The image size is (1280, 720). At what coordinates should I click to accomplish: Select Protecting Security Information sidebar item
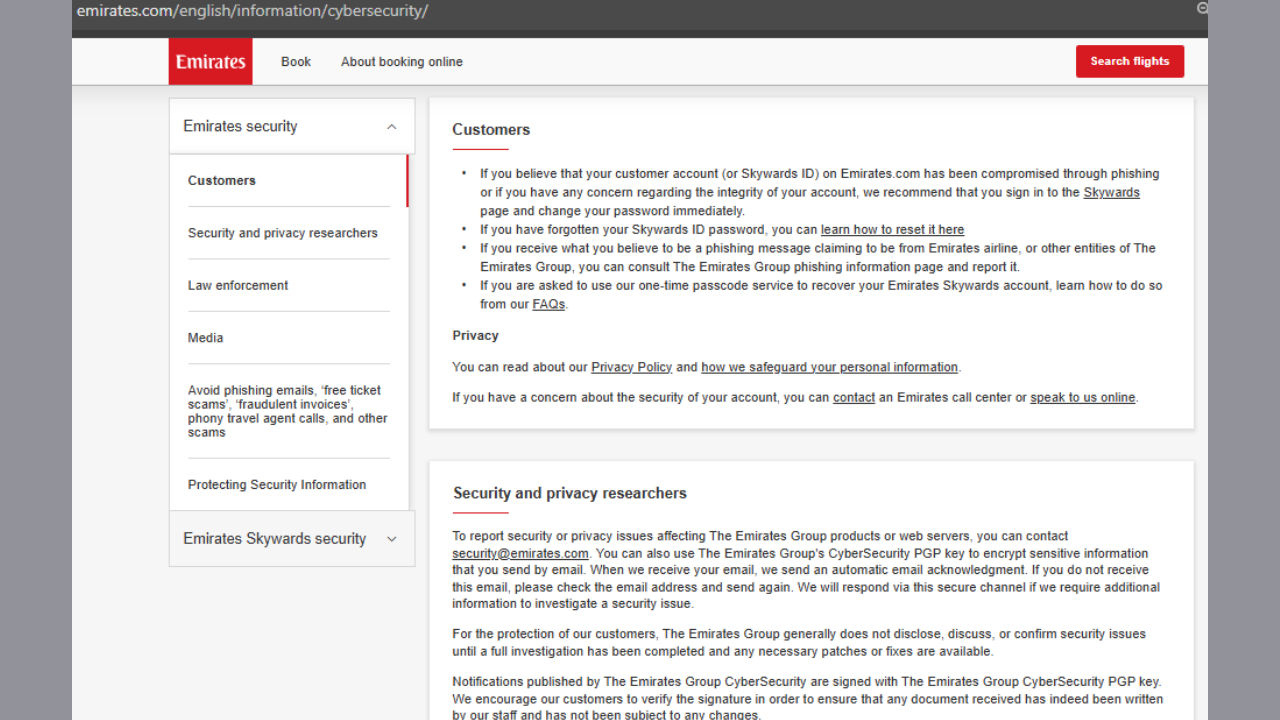pos(277,485)
